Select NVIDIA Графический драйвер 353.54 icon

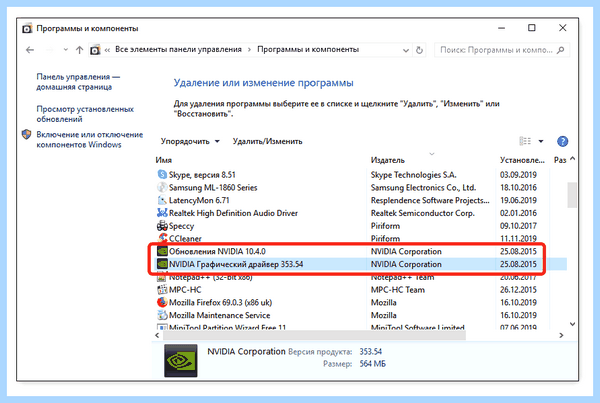tap(162, 264)
